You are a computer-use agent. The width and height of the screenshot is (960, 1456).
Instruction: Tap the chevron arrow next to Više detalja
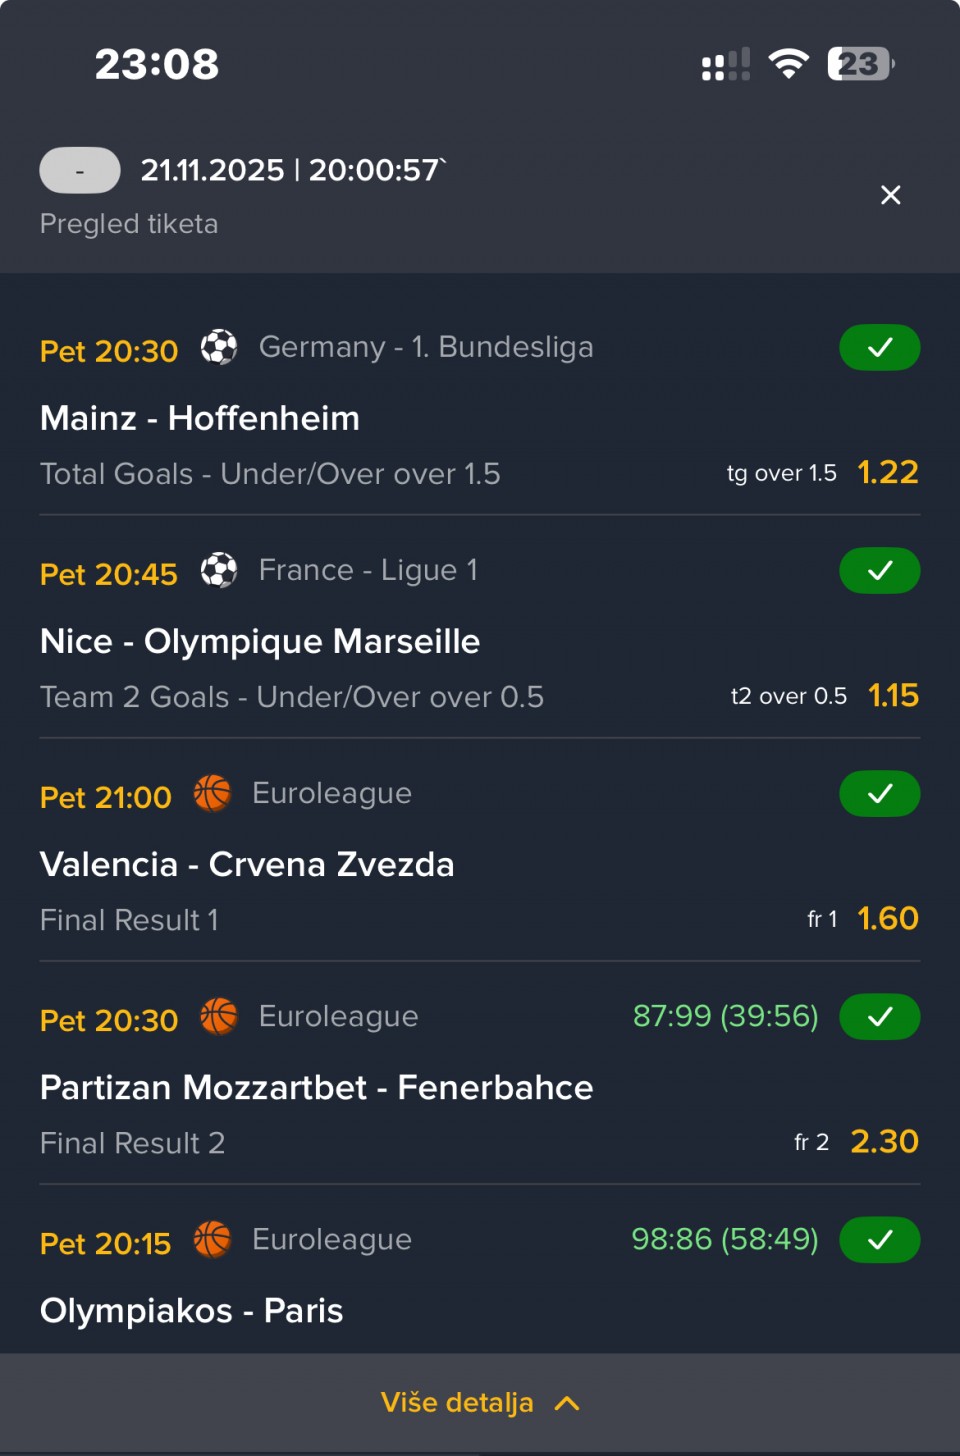point(567,1403)
